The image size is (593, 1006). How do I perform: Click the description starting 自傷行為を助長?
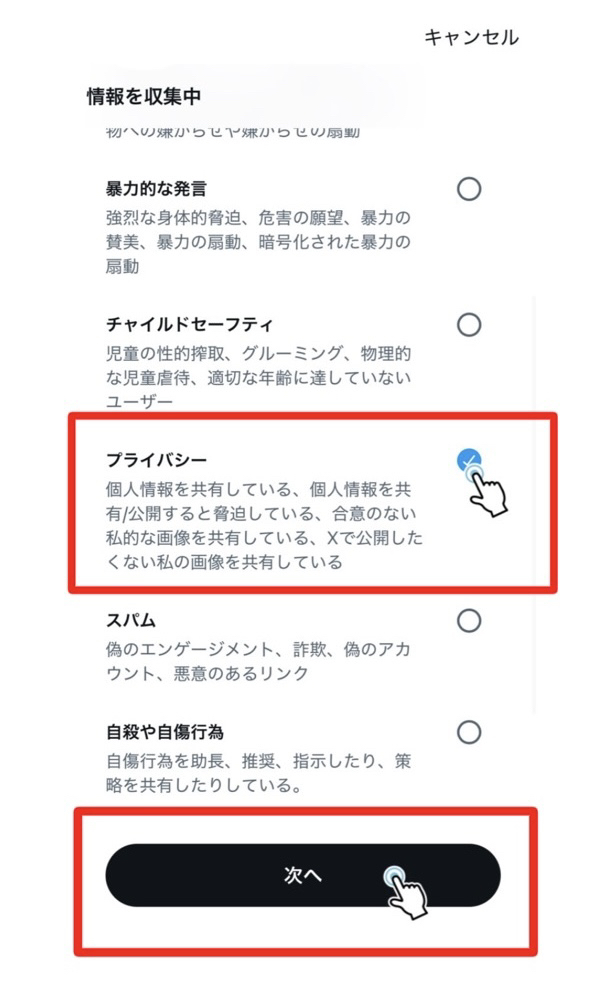click(x=258, y=773)
